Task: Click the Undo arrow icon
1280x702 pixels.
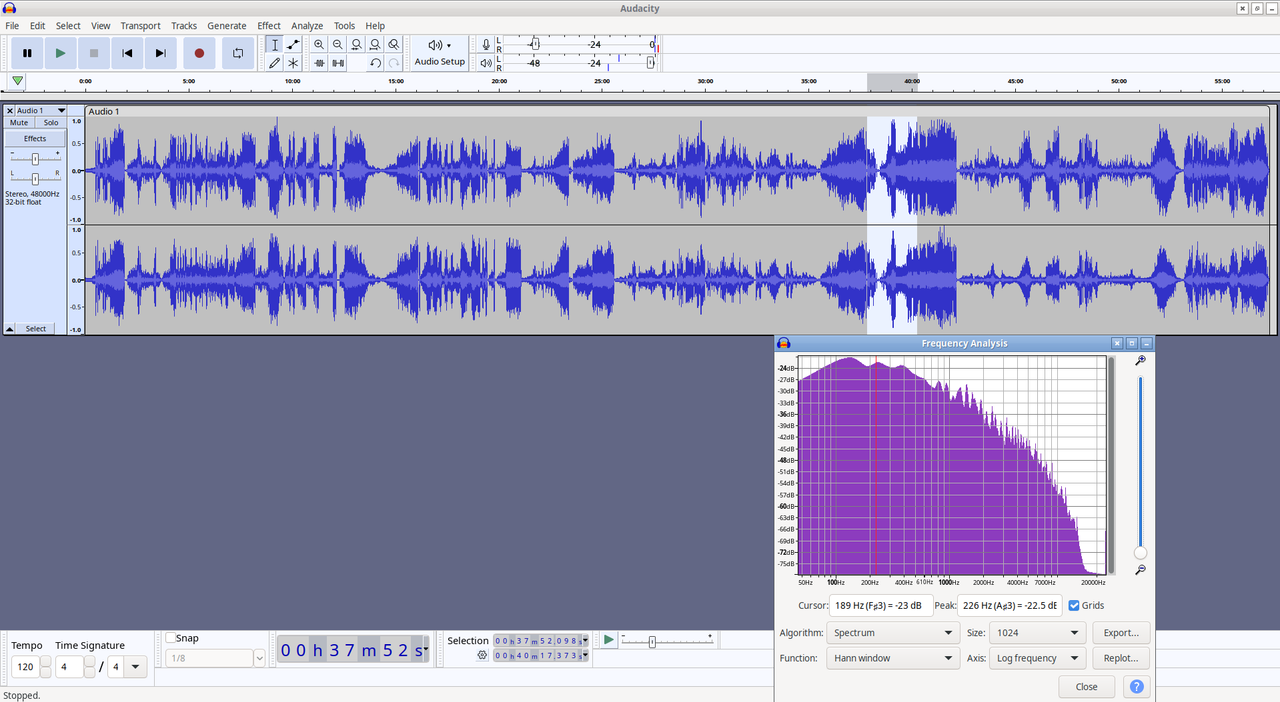Action: pyautogui.click(x=375, y=63)
